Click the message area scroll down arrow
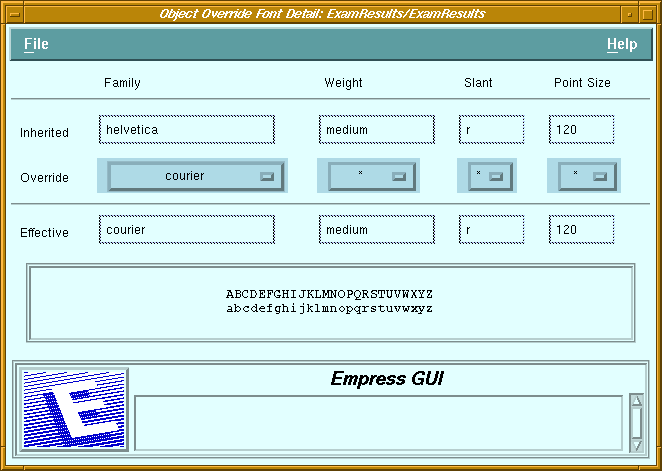This screenshot has height=471, width=662. 637,445
